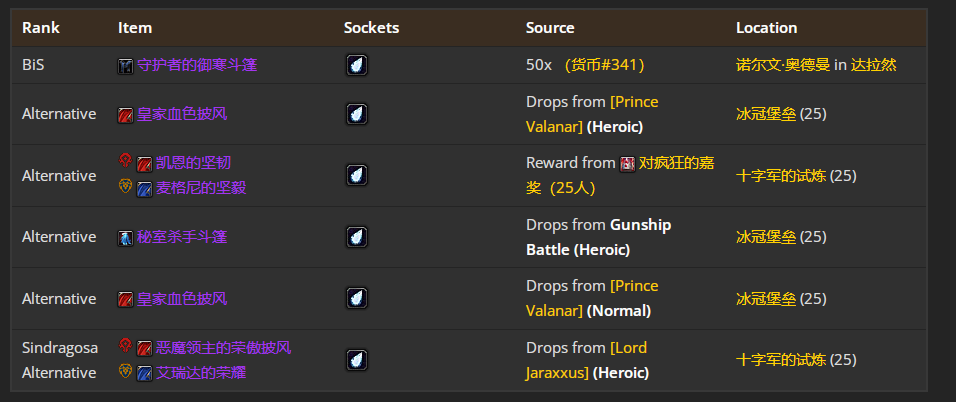
Task: Click the 对疯狂的嘉奖 achievement icon
Action: 627,163
